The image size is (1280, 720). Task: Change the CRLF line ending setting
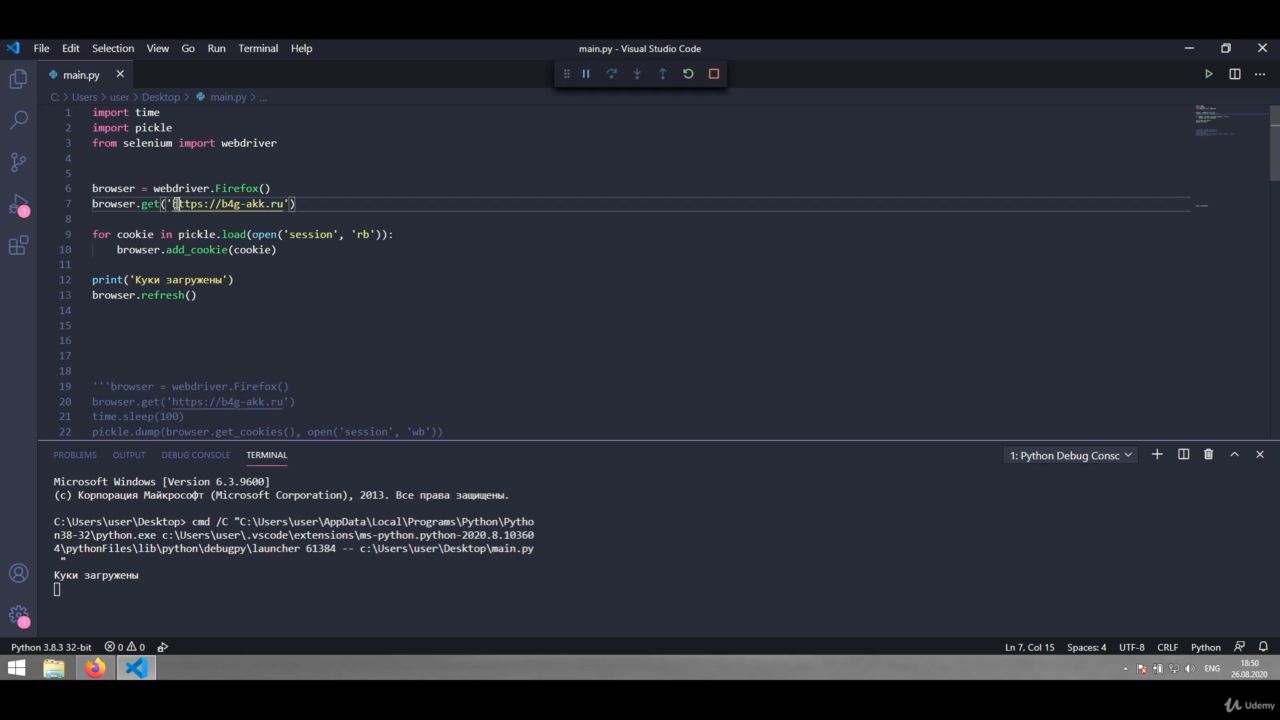pyautogui.click(x=1167, y=647)
